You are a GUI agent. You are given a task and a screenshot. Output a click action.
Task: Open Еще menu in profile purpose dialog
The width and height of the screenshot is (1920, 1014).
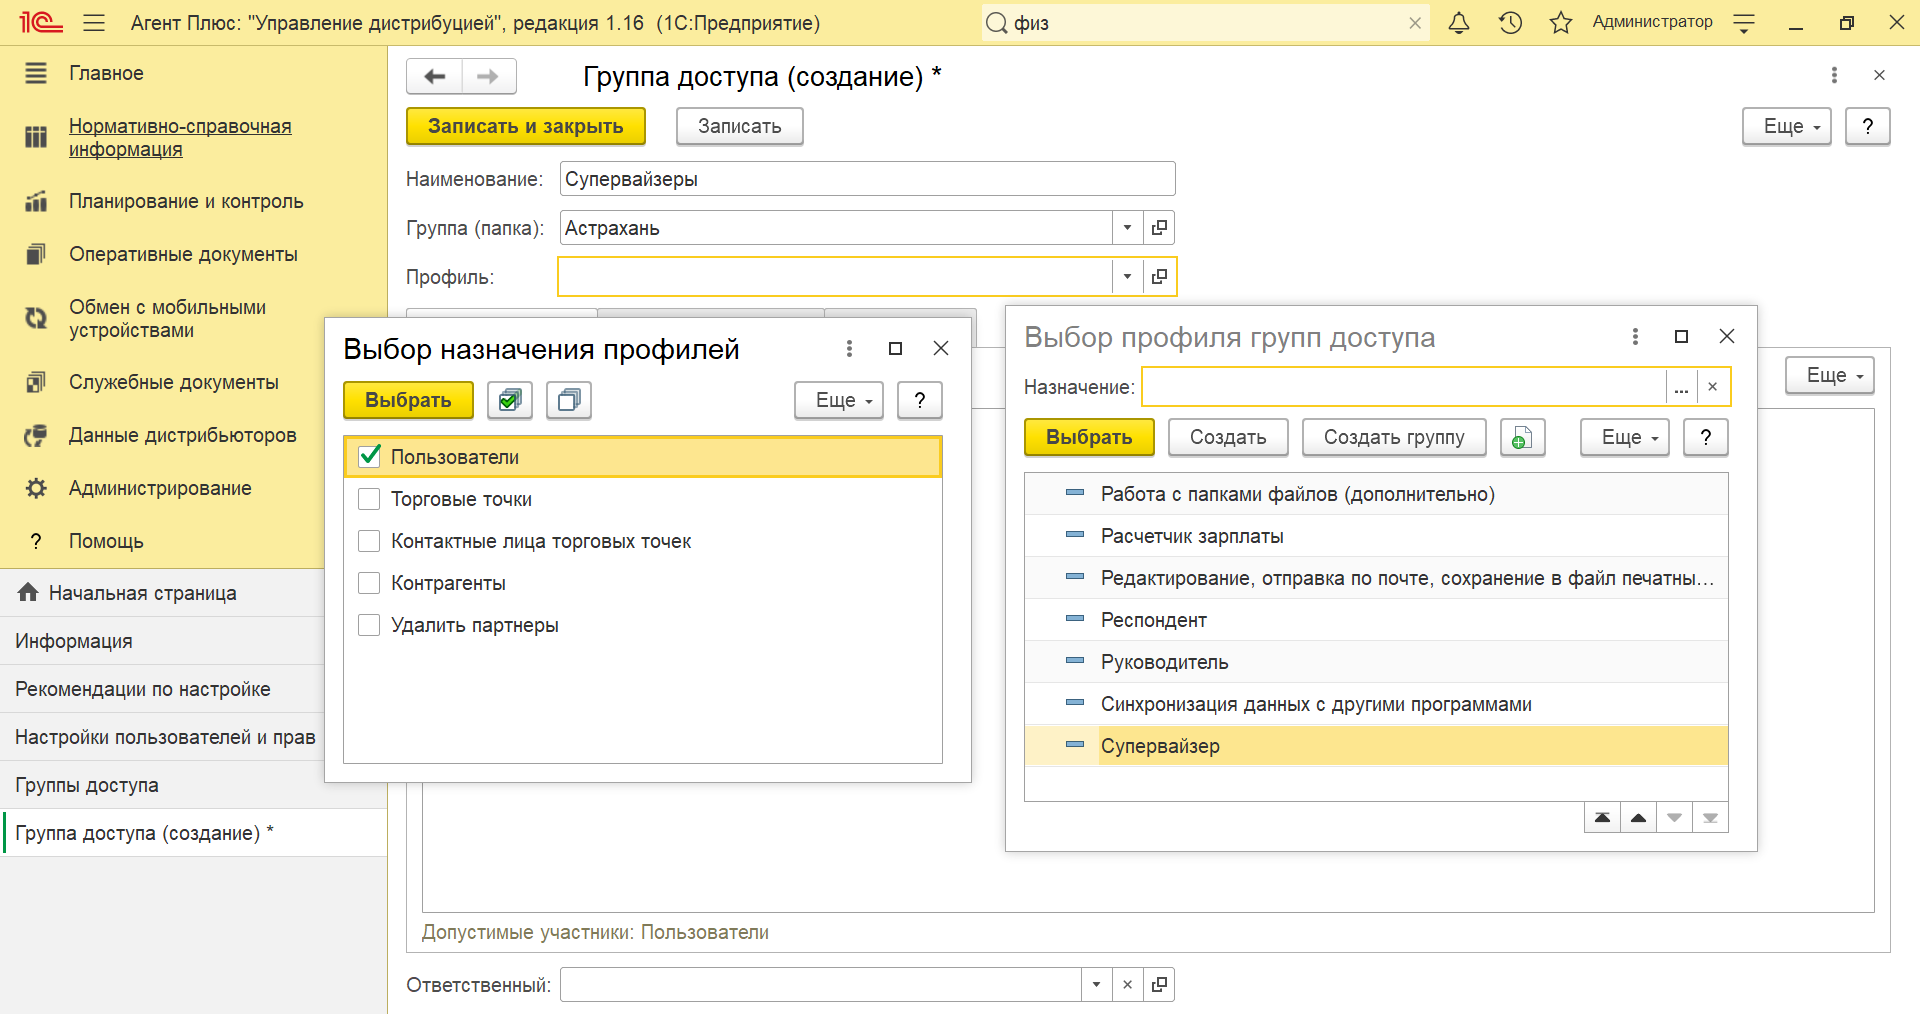839,400
